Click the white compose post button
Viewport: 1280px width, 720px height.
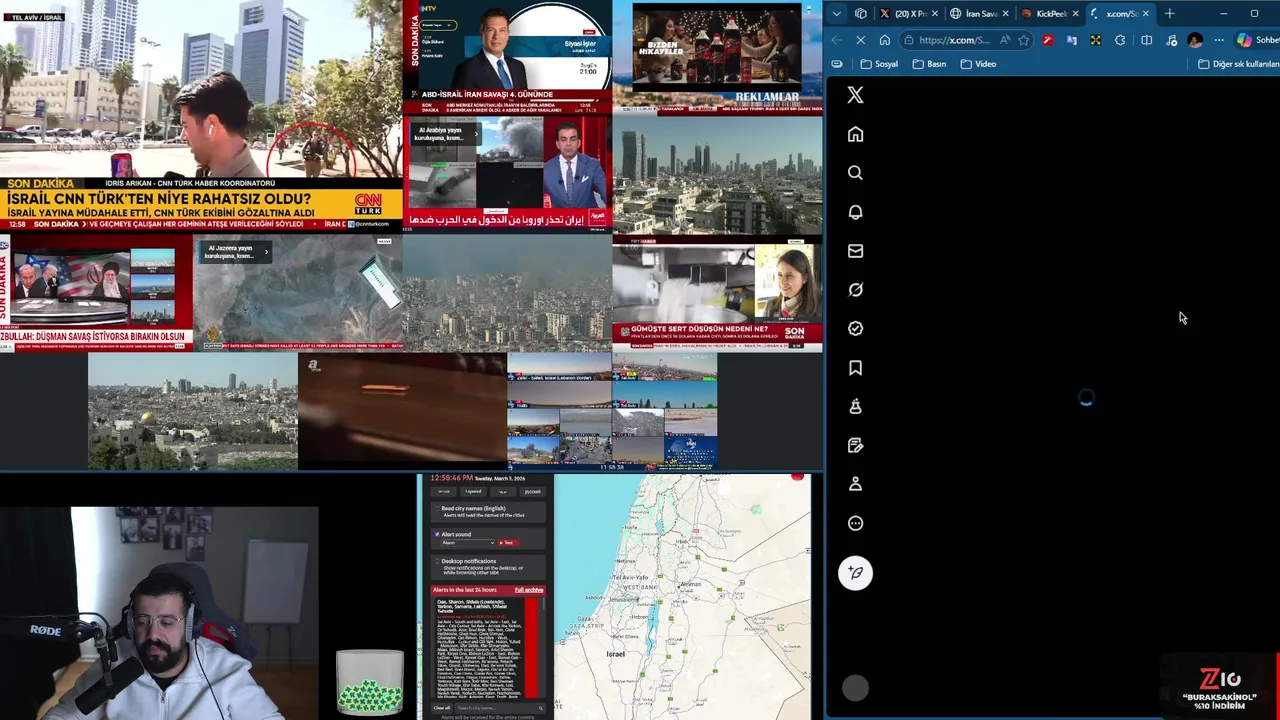click(855, 573)
